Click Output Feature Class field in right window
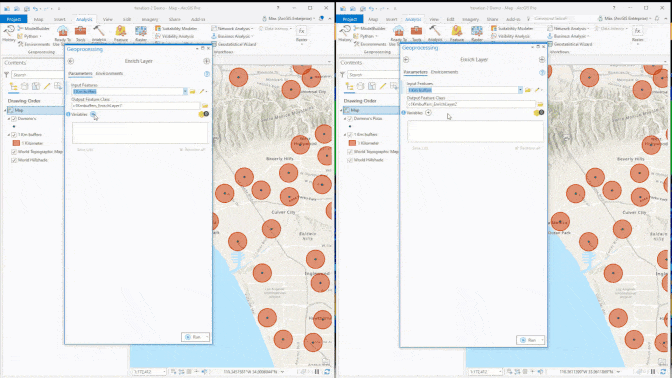This screenshot has height=378, width=672. tap(471, 104)
